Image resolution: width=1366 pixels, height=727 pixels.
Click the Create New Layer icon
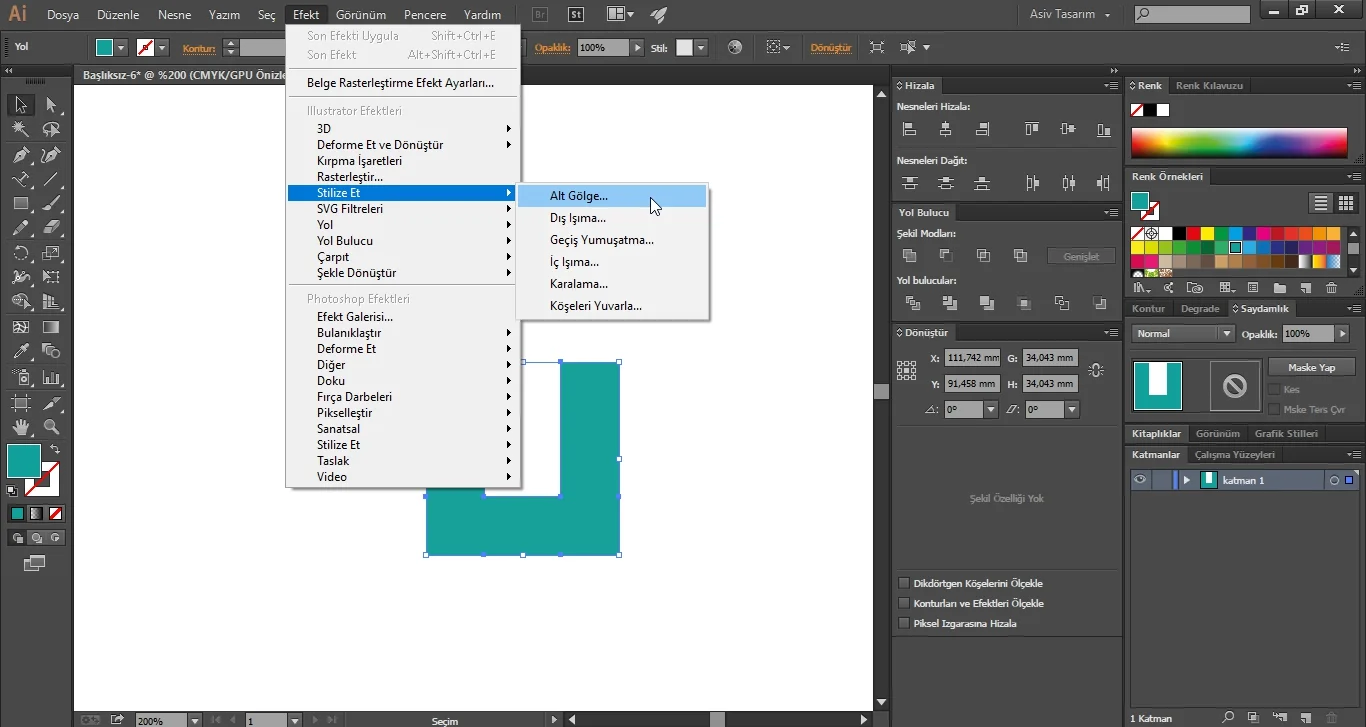click(1304, 717)
